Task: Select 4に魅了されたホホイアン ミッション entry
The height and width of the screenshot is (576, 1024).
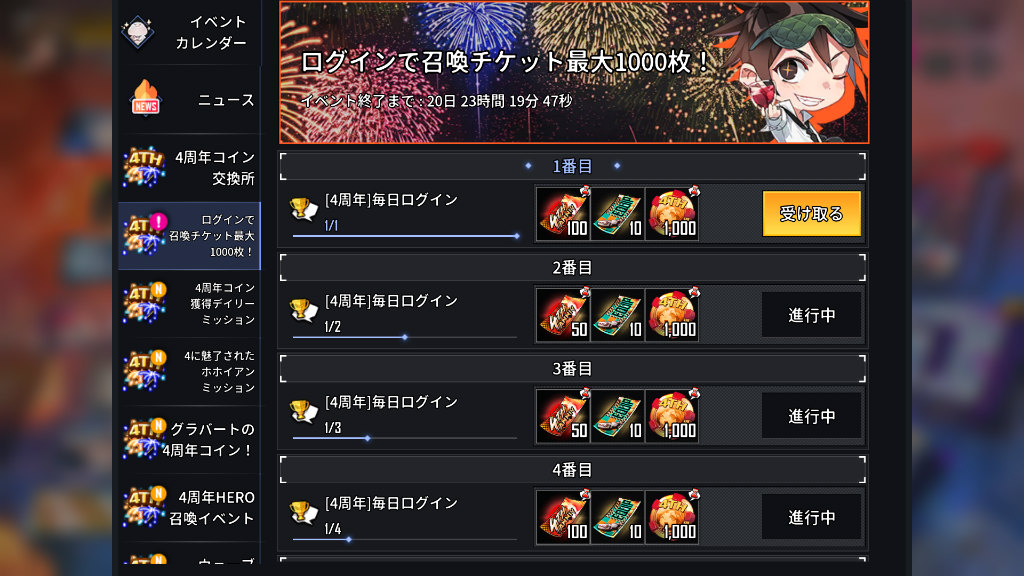Action: pos(189,372)
